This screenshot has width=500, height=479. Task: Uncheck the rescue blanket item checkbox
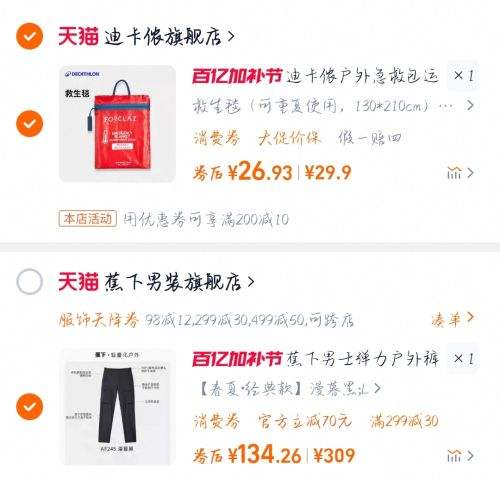tap(30, 124)
